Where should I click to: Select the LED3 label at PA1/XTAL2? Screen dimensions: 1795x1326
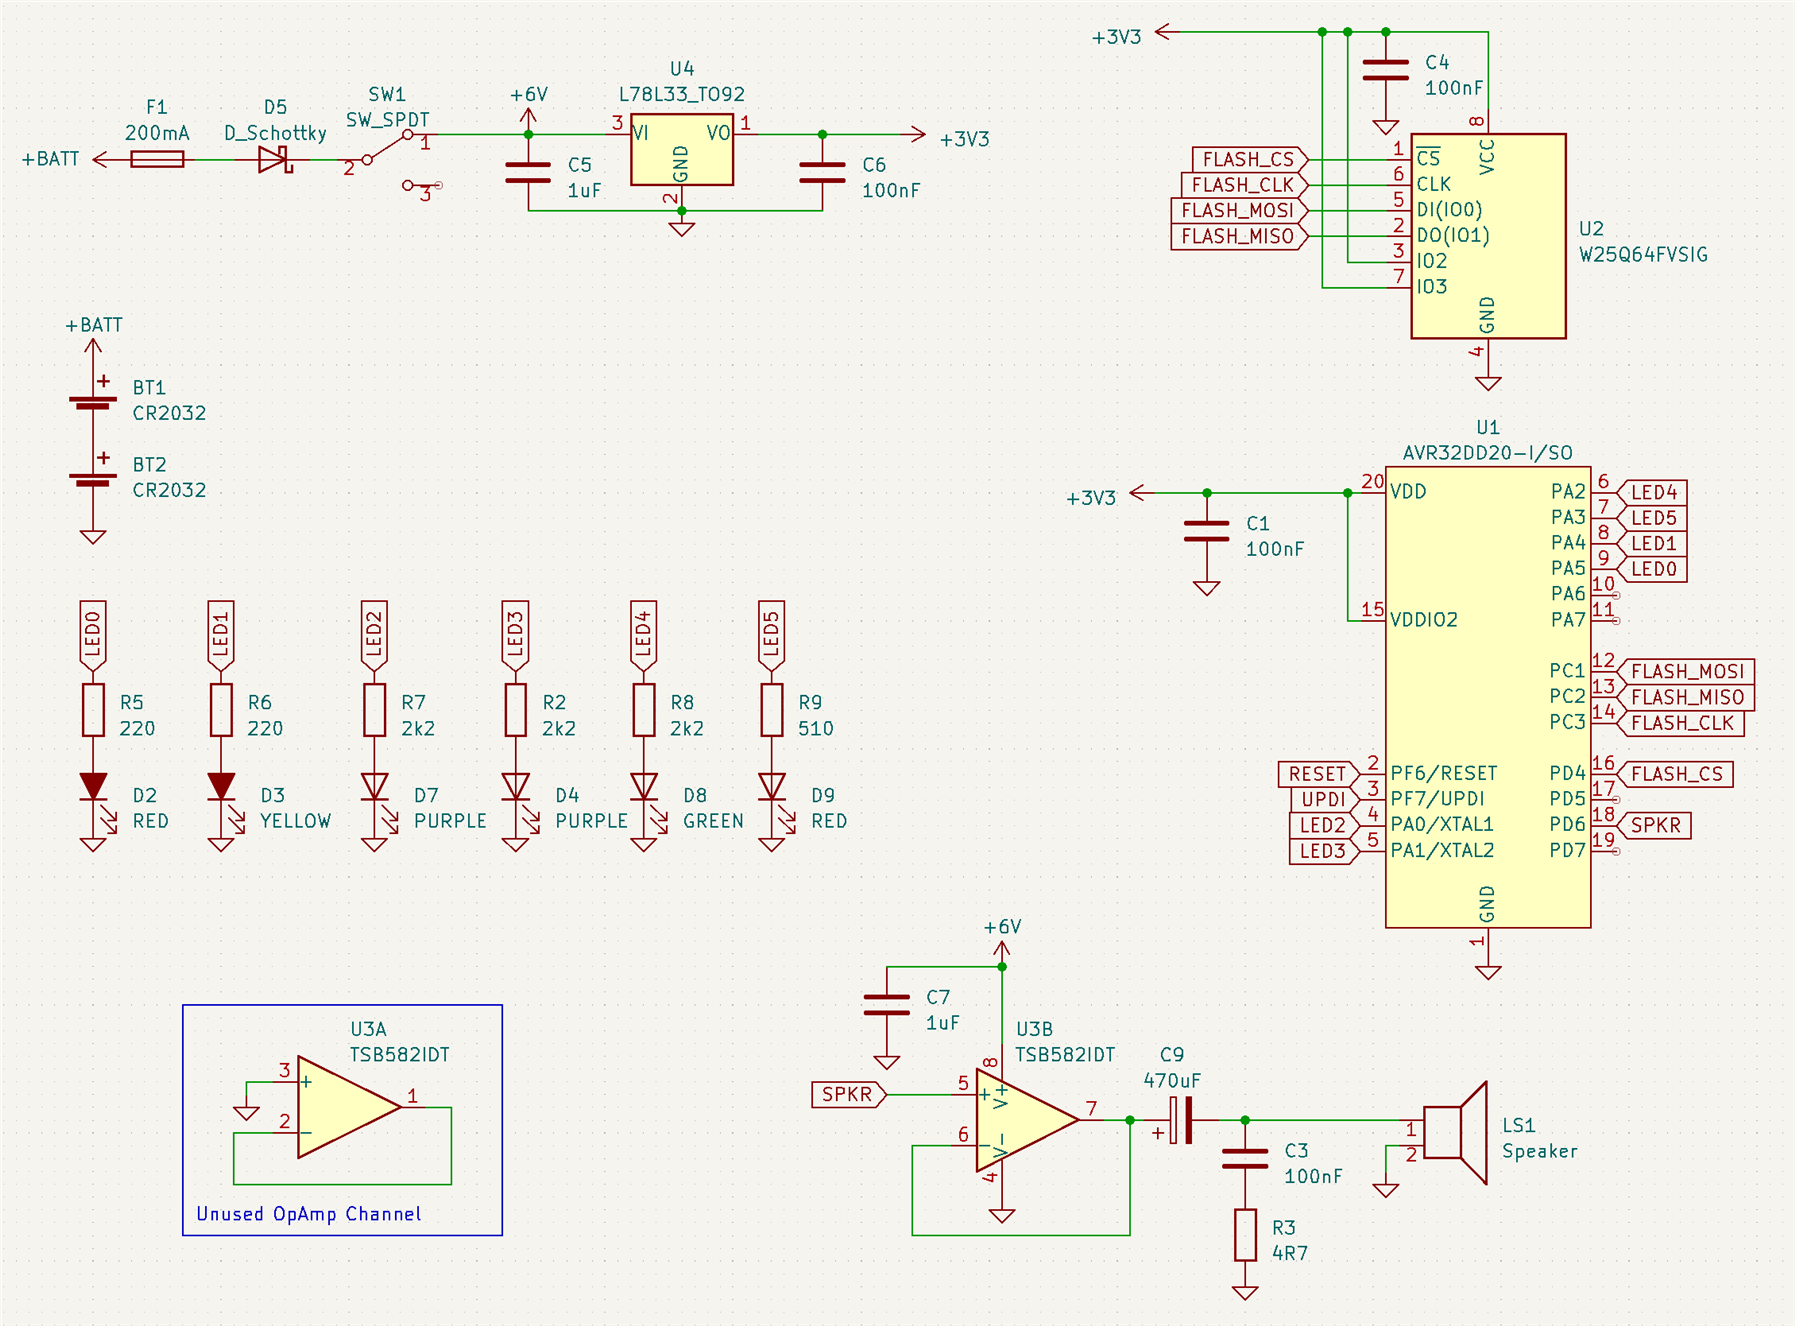(x=1324, y=851)
